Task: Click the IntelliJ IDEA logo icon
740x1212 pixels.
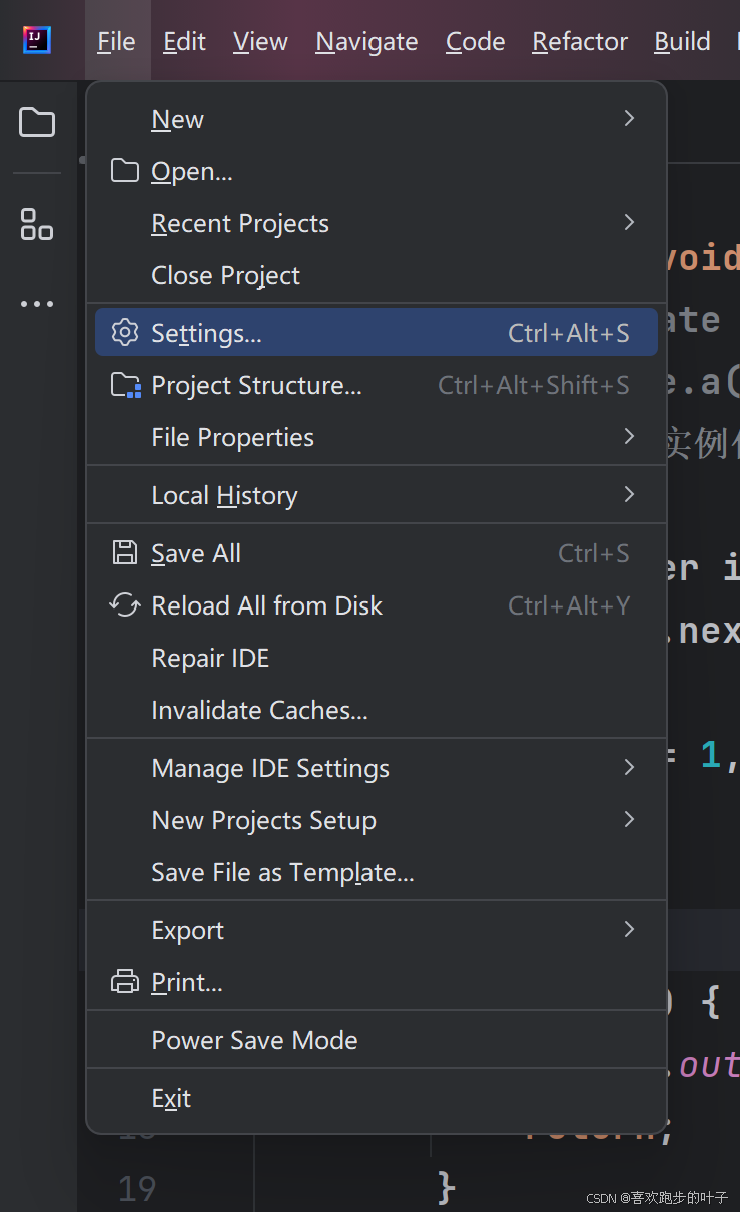Action: click(37, 41)
